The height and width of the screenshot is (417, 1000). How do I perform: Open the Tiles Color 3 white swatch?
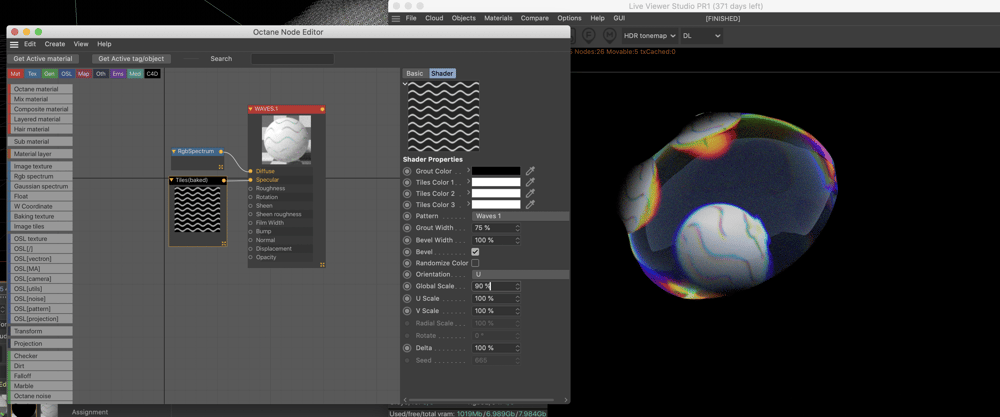click(x=496, y=205)
